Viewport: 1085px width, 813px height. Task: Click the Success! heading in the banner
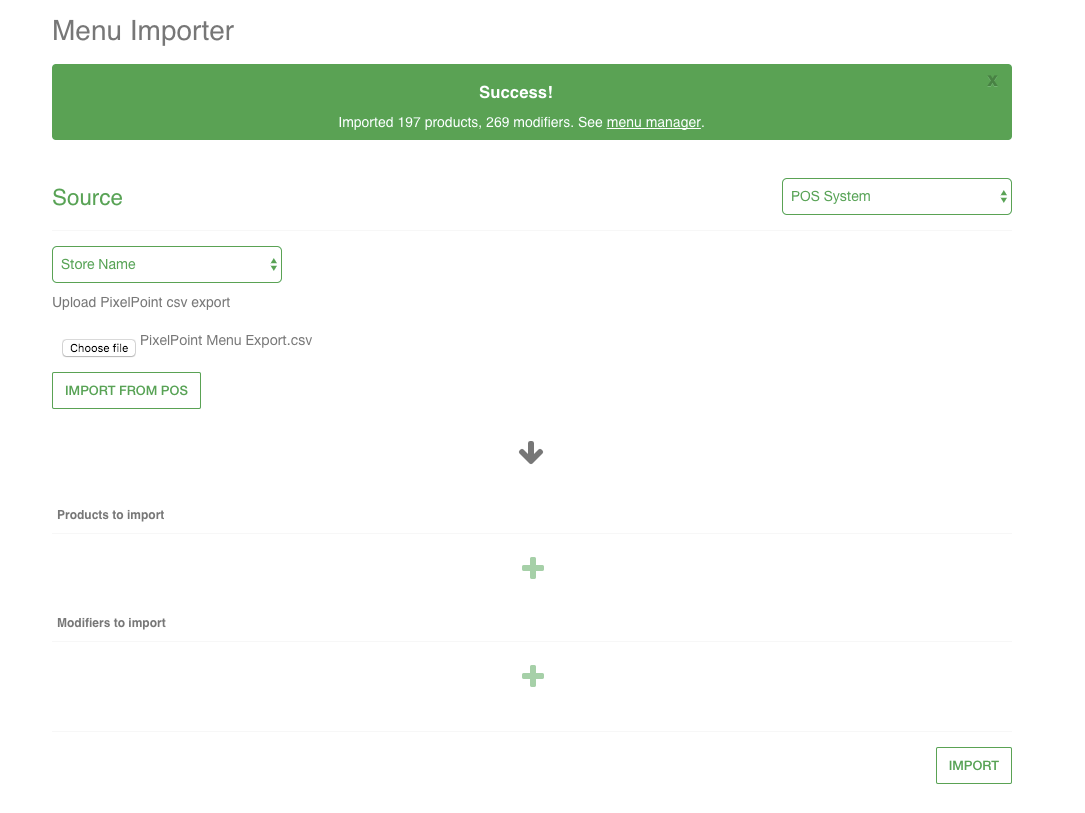(x=515, y=93)
